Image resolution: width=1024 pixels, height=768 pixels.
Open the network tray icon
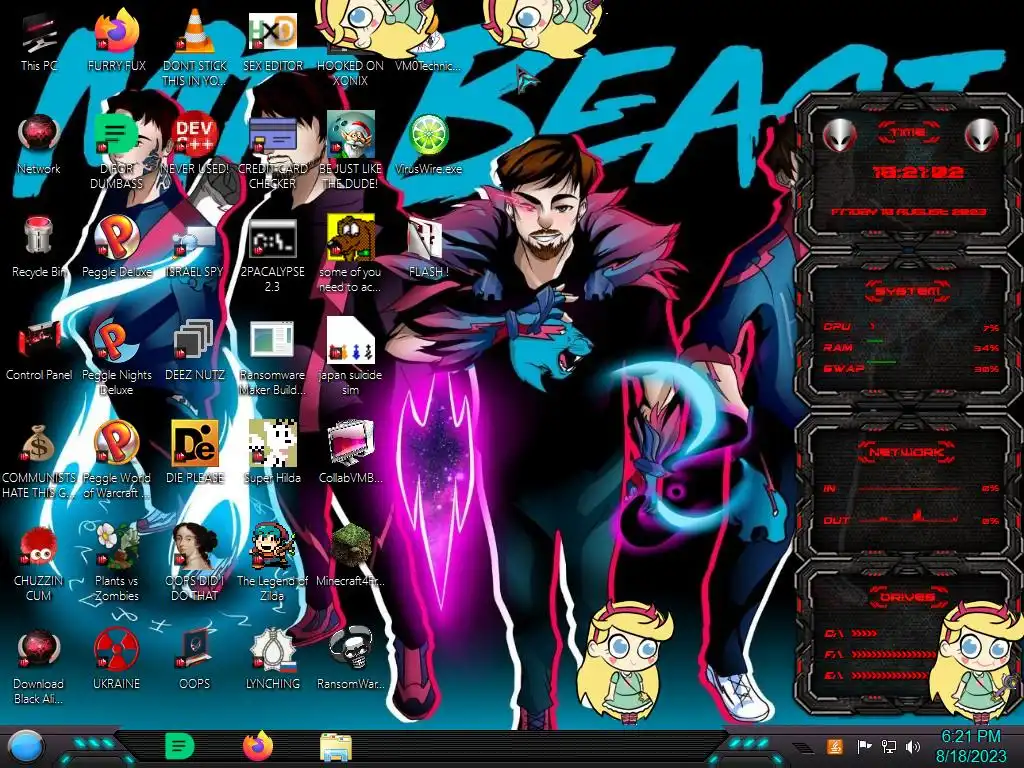(889, 747)
